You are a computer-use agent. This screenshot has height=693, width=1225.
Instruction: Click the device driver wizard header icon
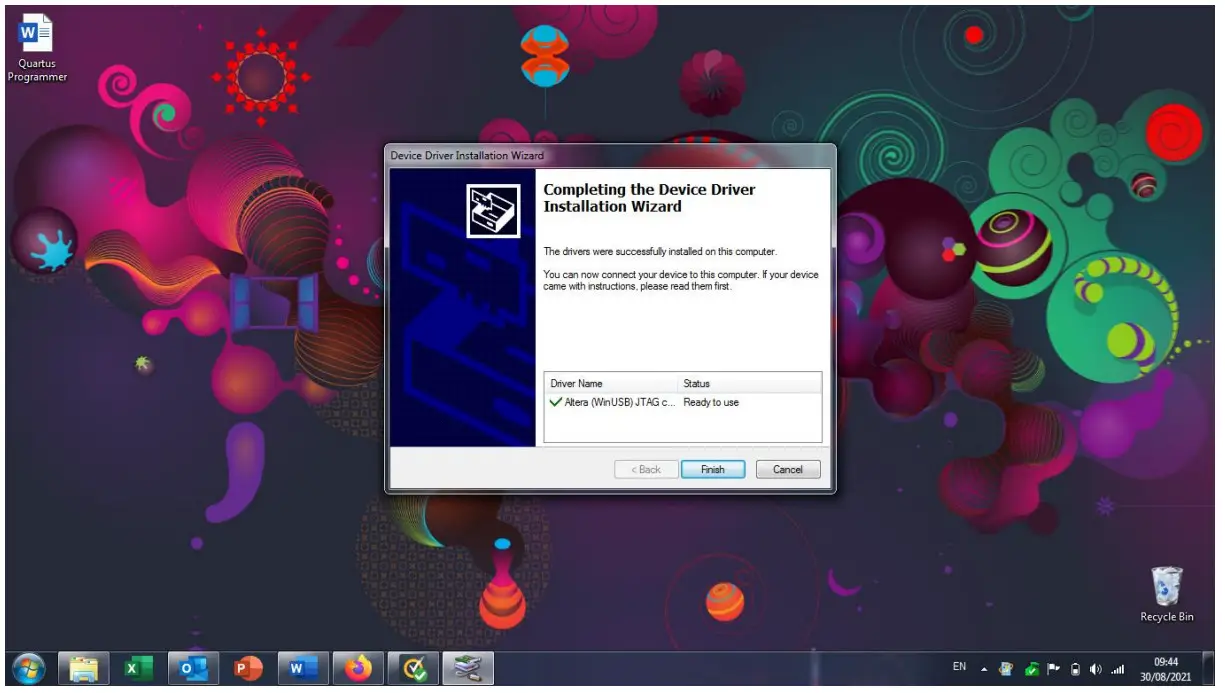[494, 211]
